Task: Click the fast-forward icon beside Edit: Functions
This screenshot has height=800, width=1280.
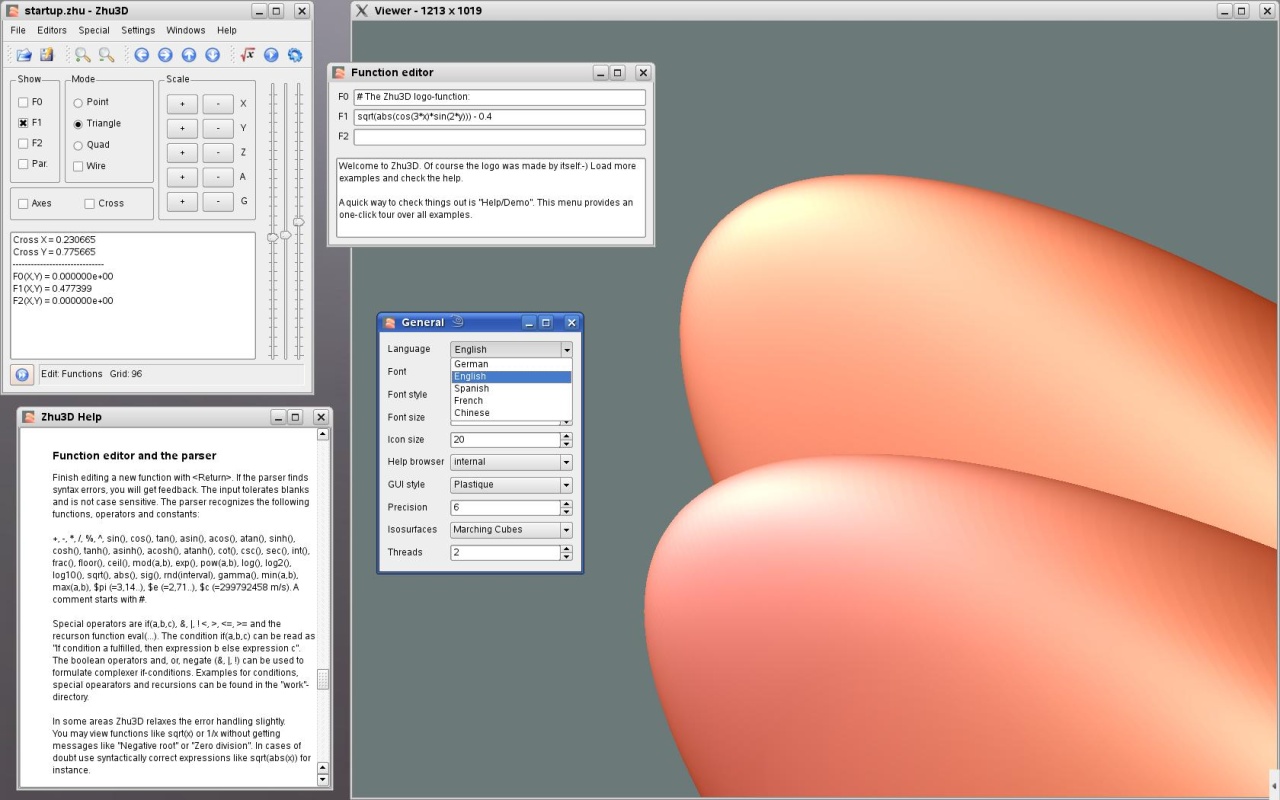Action: point(22,374)
